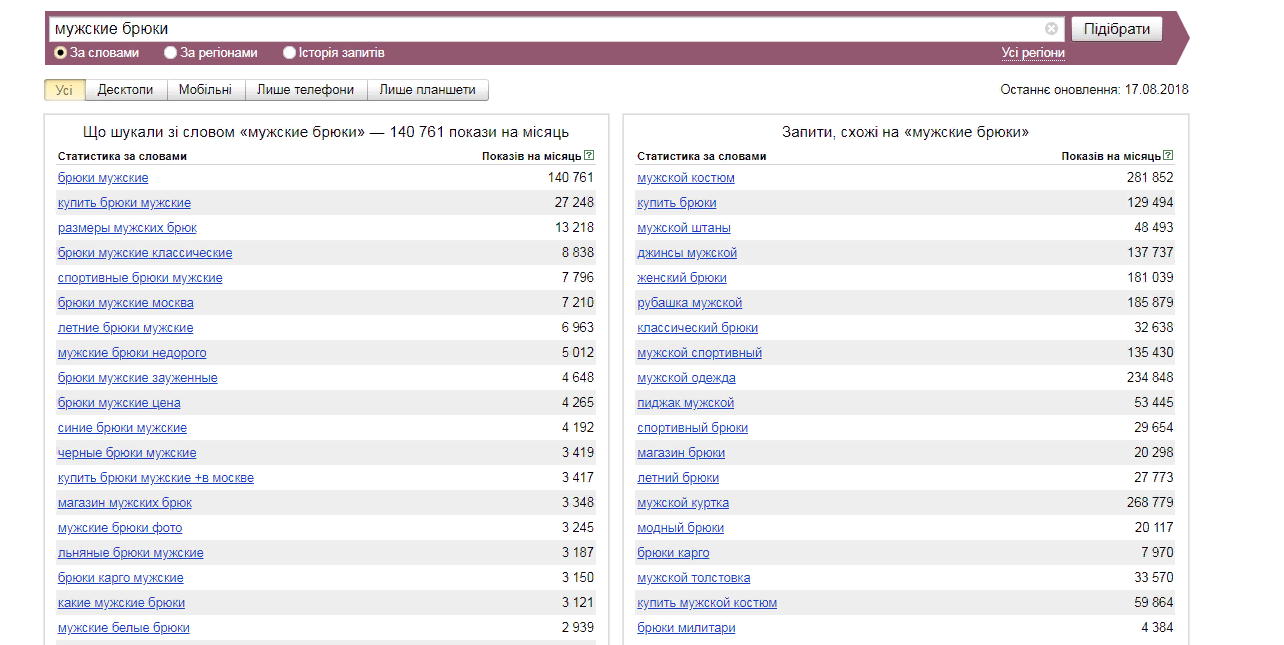Open the similar query 'брюки милитари'
Viewport: 1284px width, 645px height.
(686, 628)
